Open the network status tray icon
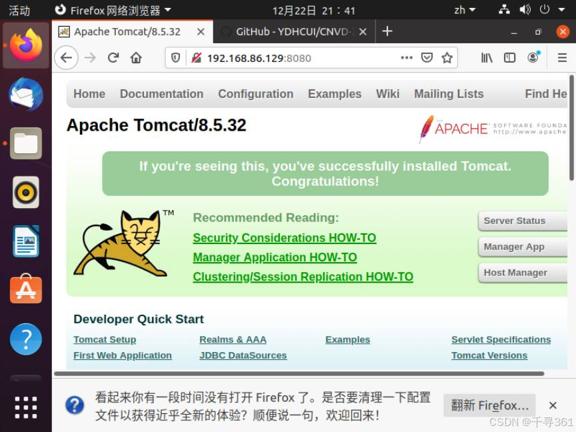 point(504,10)
